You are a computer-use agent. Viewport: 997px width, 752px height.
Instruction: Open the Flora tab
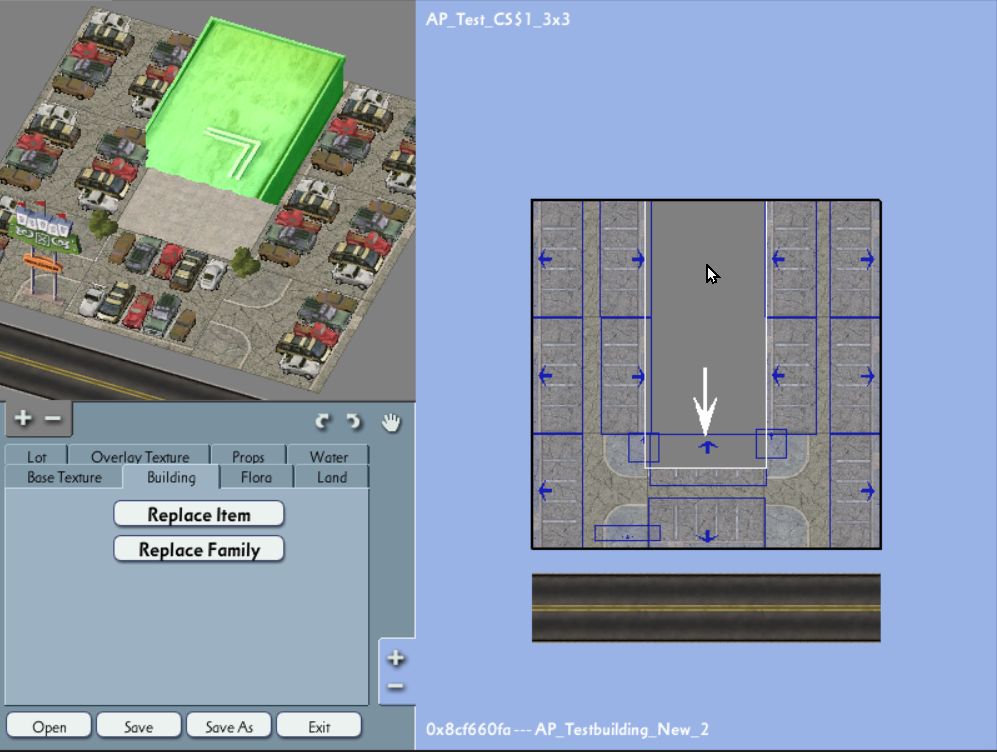tap(256, 477)
